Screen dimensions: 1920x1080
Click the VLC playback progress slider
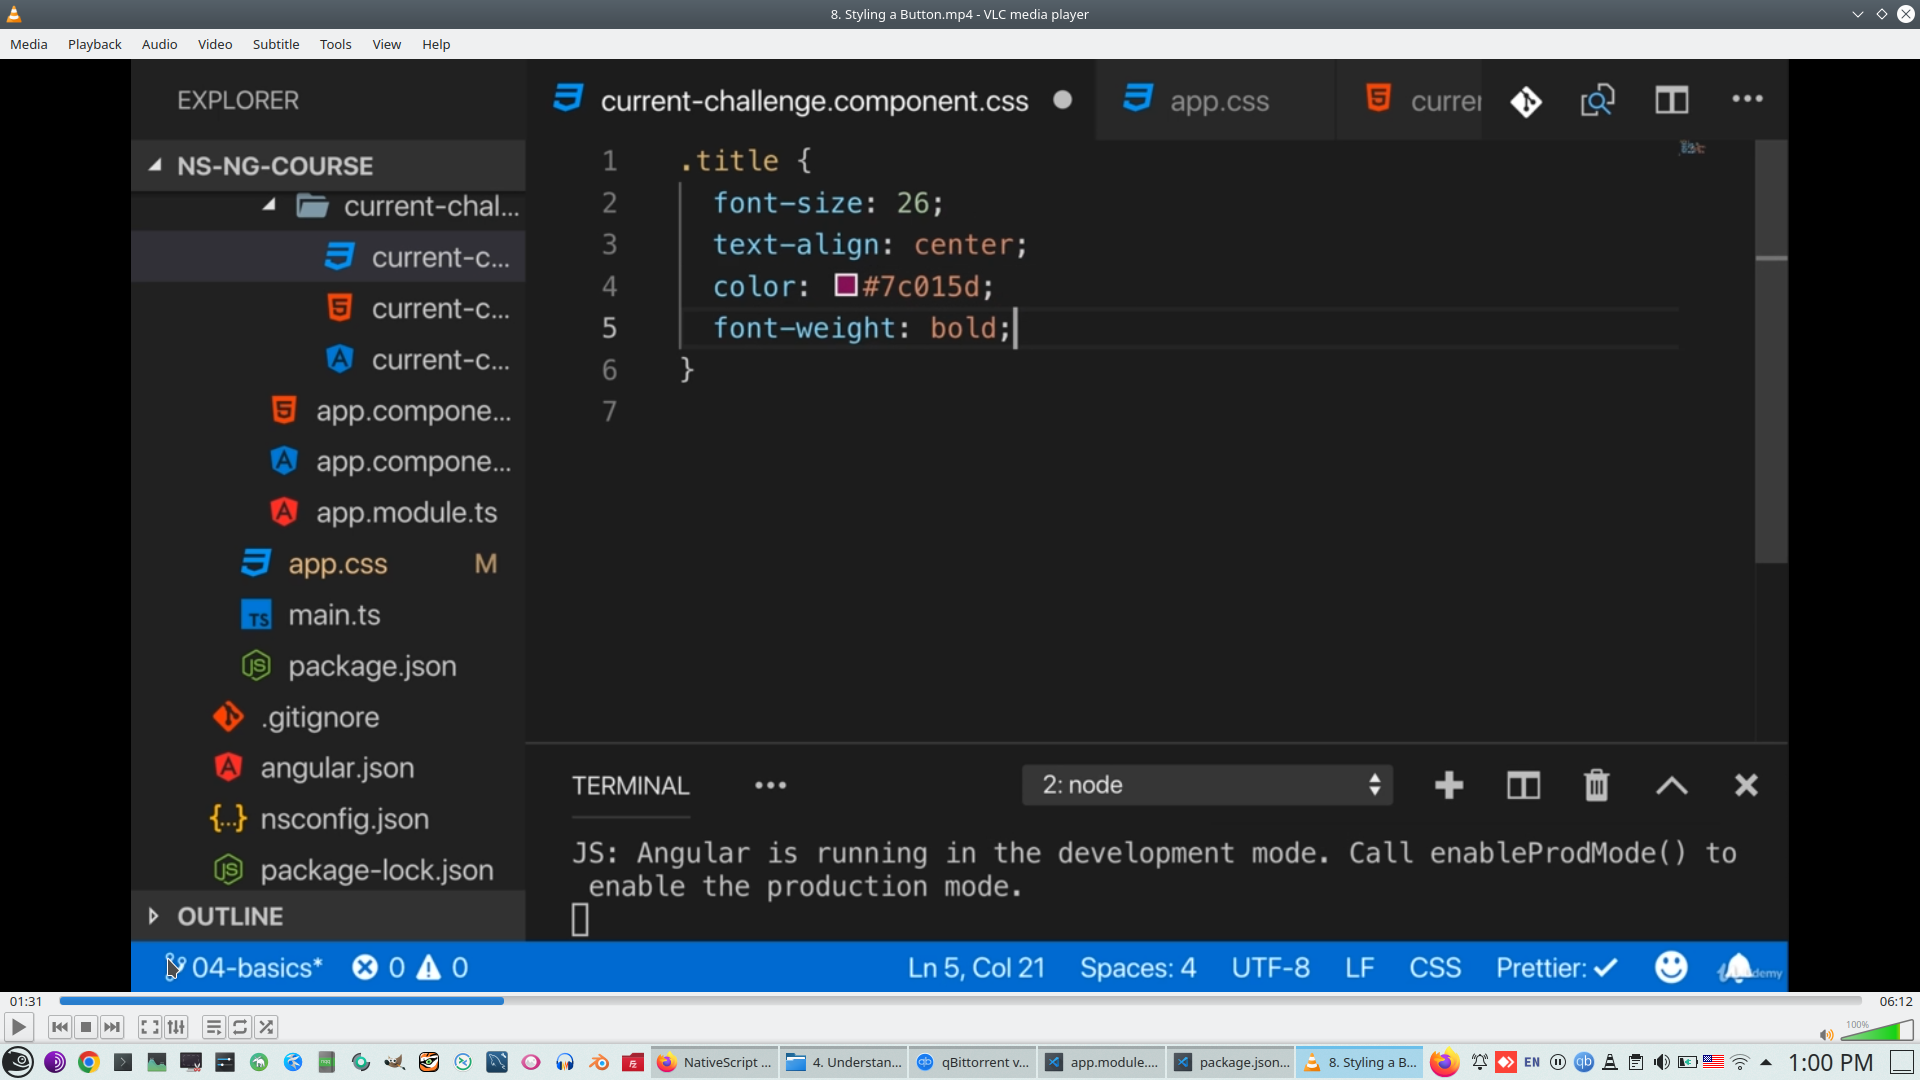point(960,1001)
